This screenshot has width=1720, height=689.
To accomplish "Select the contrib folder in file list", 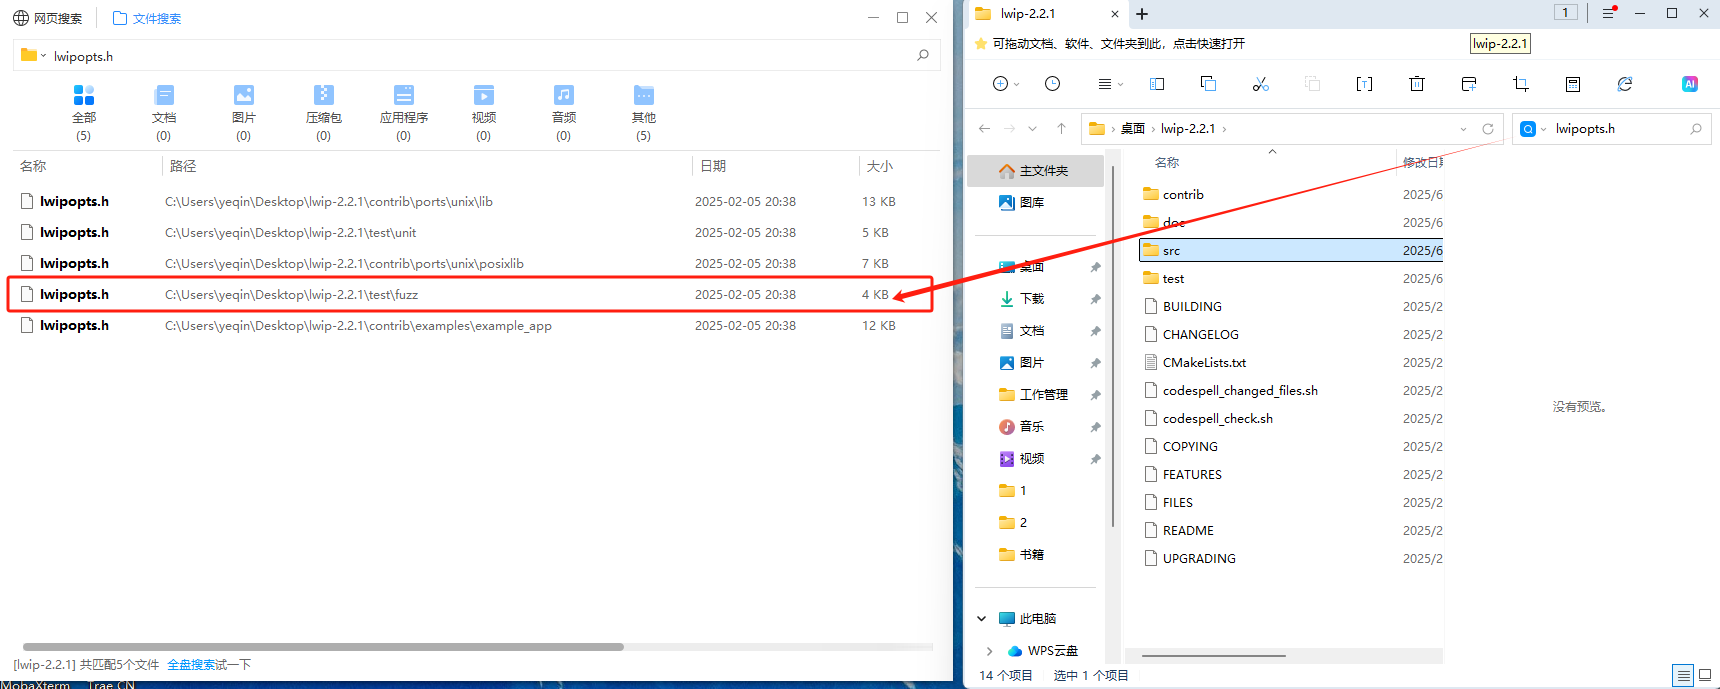I will 1290,195.
